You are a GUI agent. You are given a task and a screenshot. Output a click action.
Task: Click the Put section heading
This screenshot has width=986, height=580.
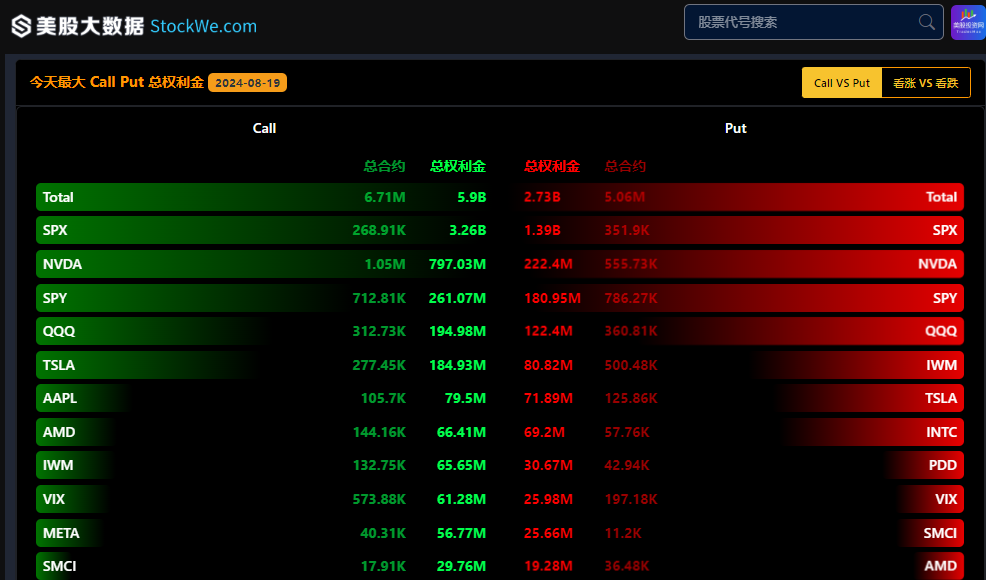point(736,128)
